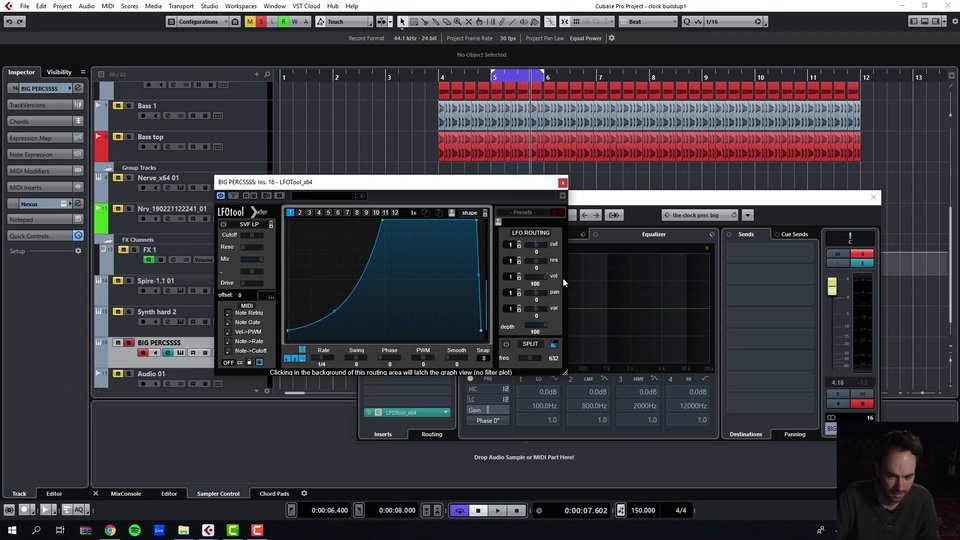Click channel settings previous-channel arrow

point(585,215)
